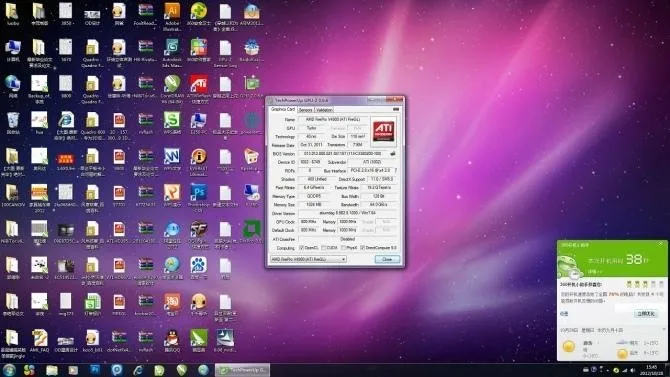Toggle the OpenCL checkbox in GPU-Z
The width and height of the screenshot is (670, 377).
click(302, 248)
